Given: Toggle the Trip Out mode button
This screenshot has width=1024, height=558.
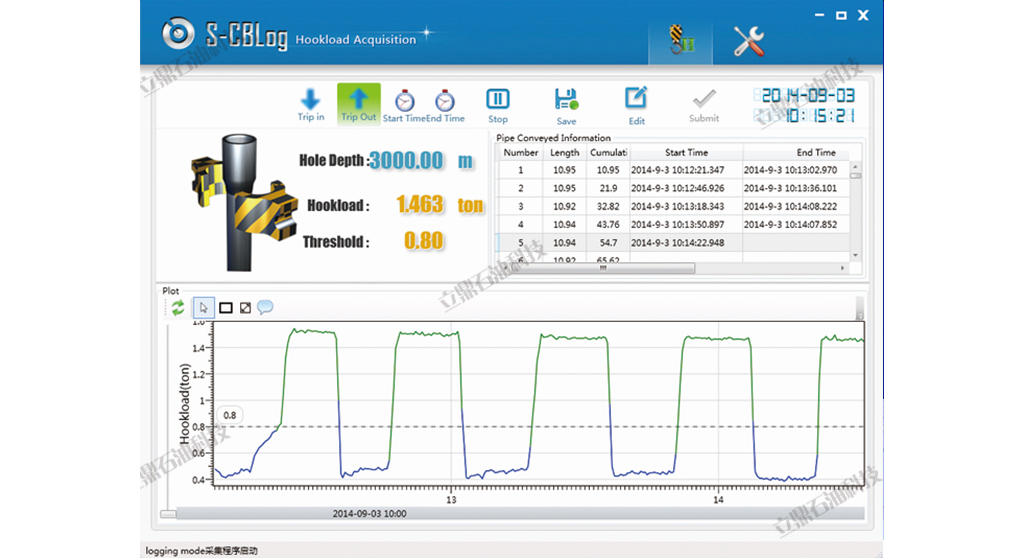Looking at the screenshot, I should 358,101.
